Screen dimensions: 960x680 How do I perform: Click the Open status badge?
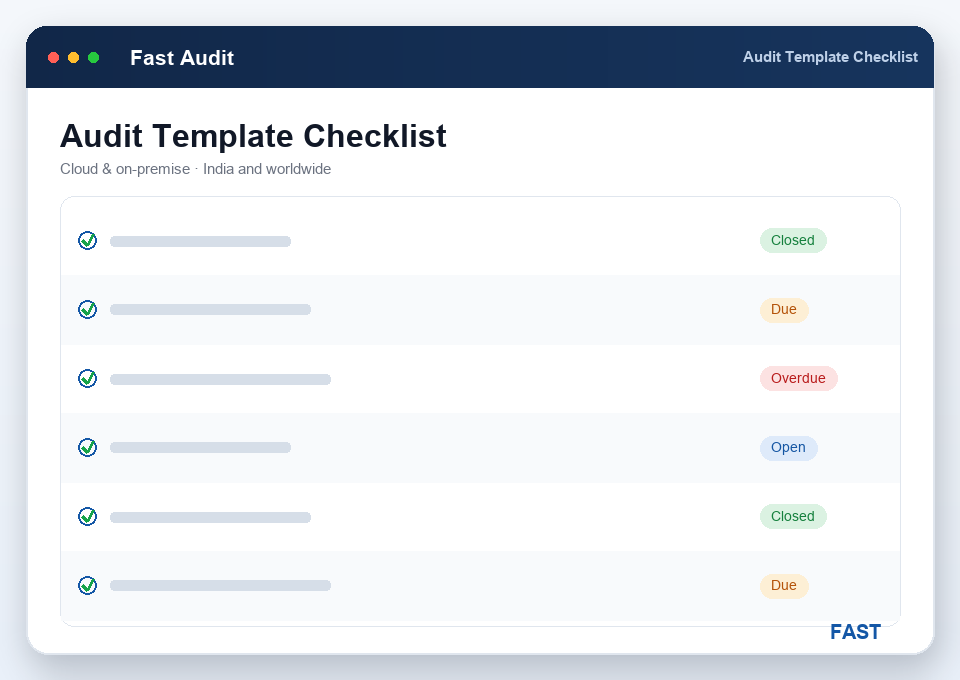pyautogui.click(x=789, y=447)
